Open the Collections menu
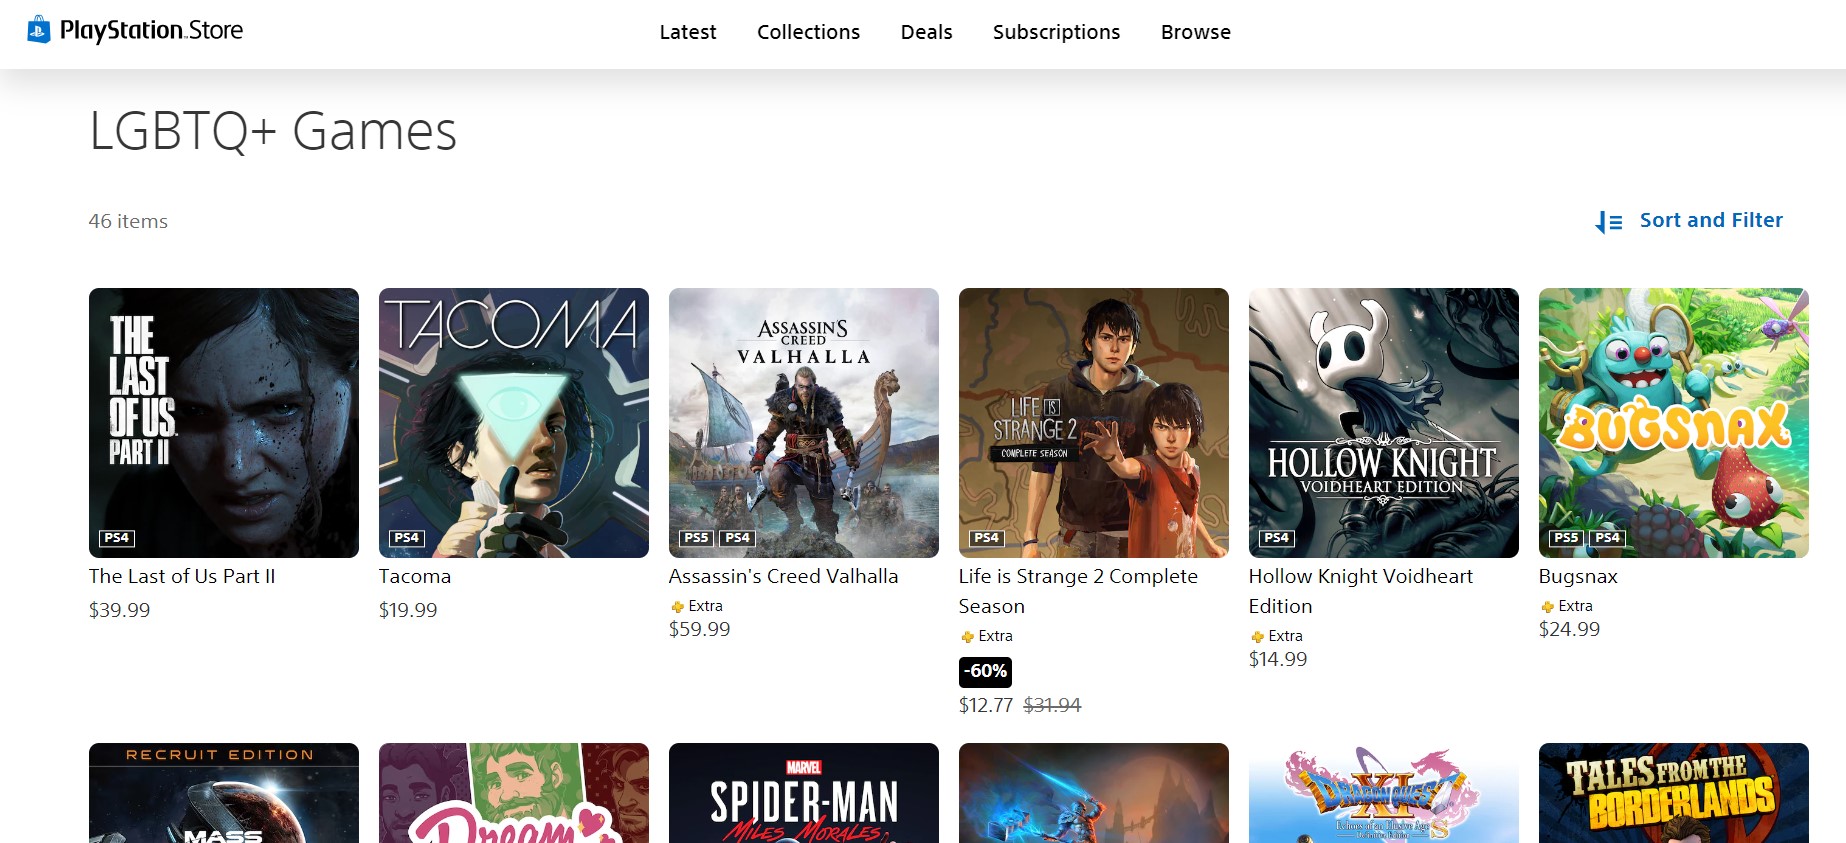 808,32
